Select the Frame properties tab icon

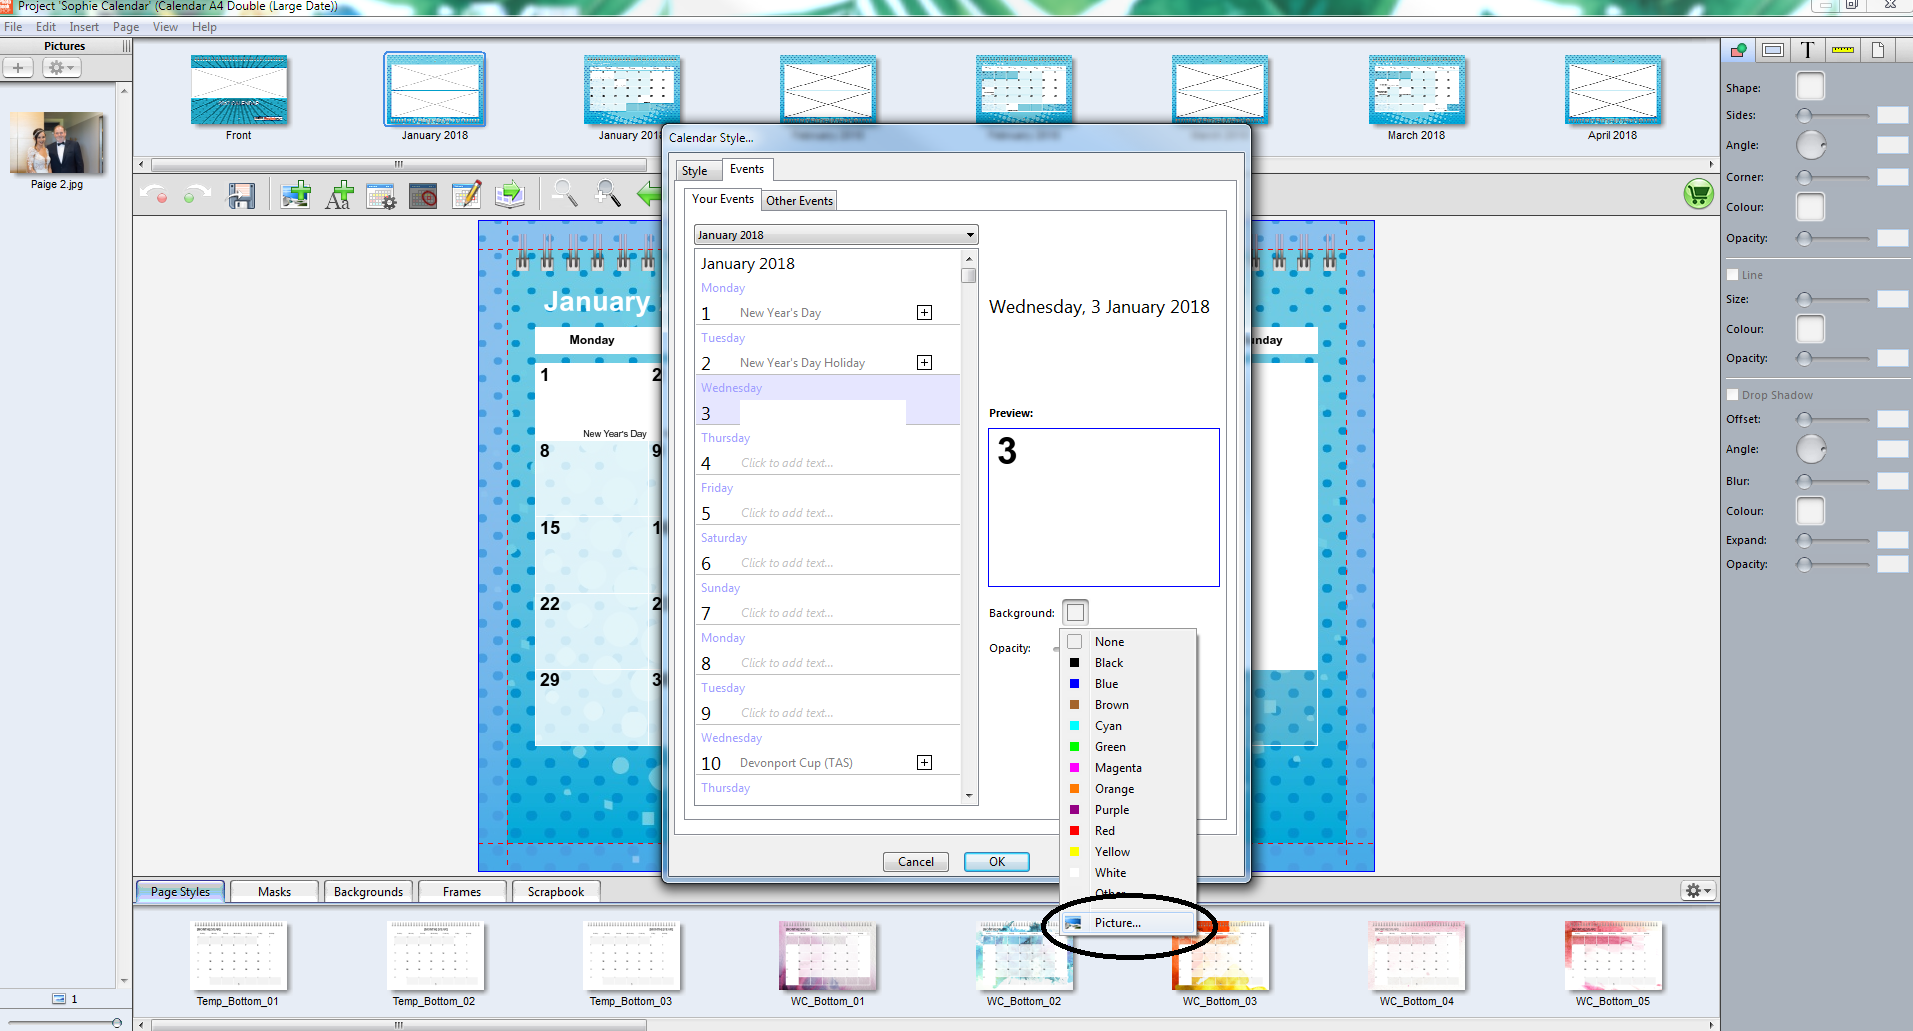point(1773,50)
